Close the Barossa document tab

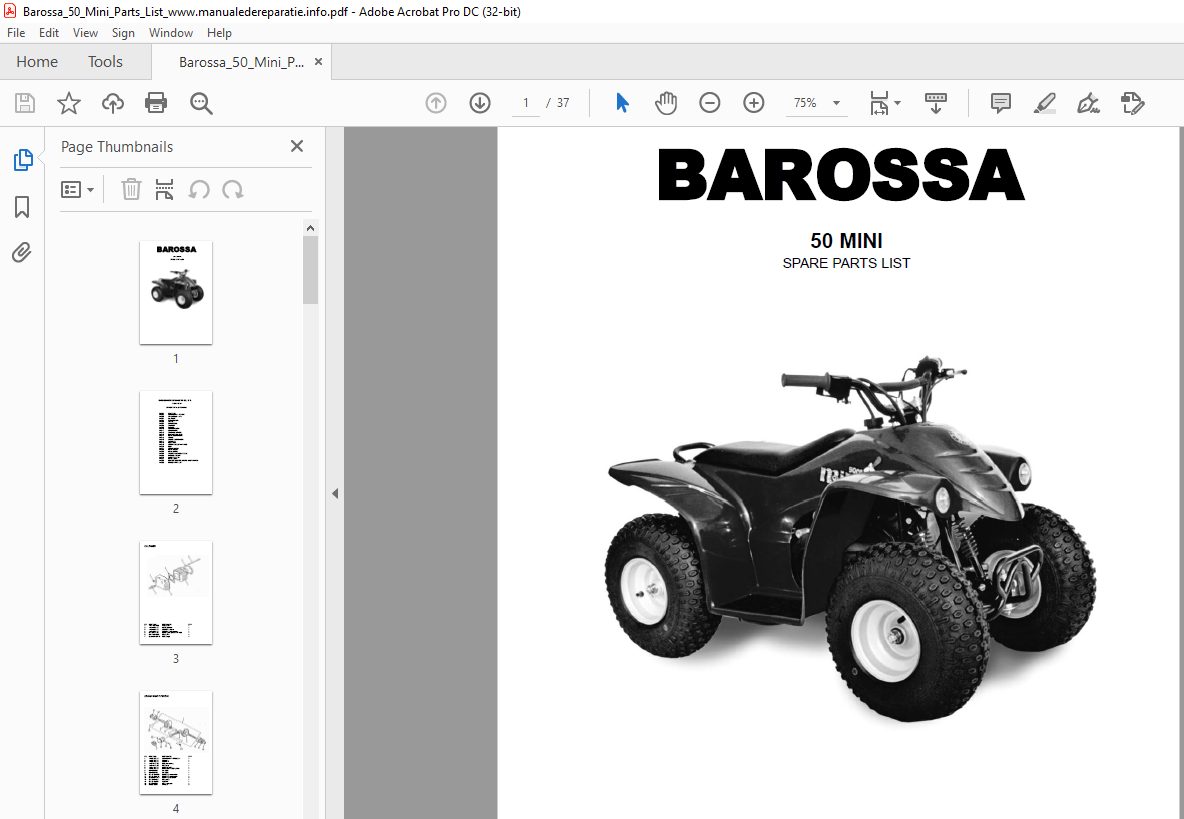tap(319, 62)
